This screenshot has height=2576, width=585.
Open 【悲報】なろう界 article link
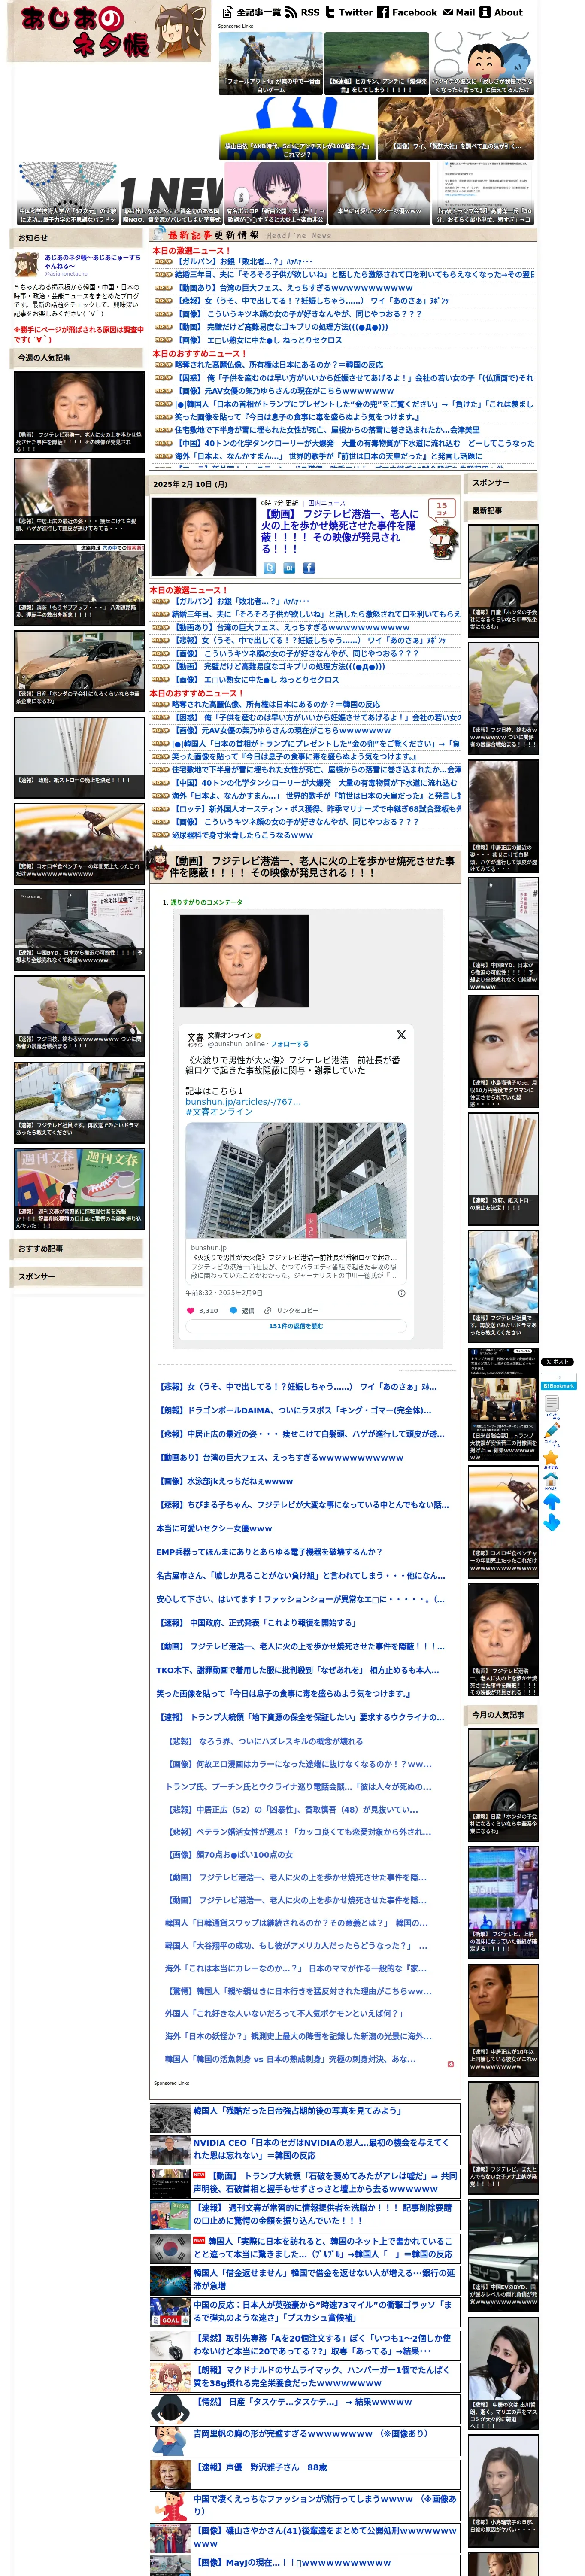(265, 1741)
